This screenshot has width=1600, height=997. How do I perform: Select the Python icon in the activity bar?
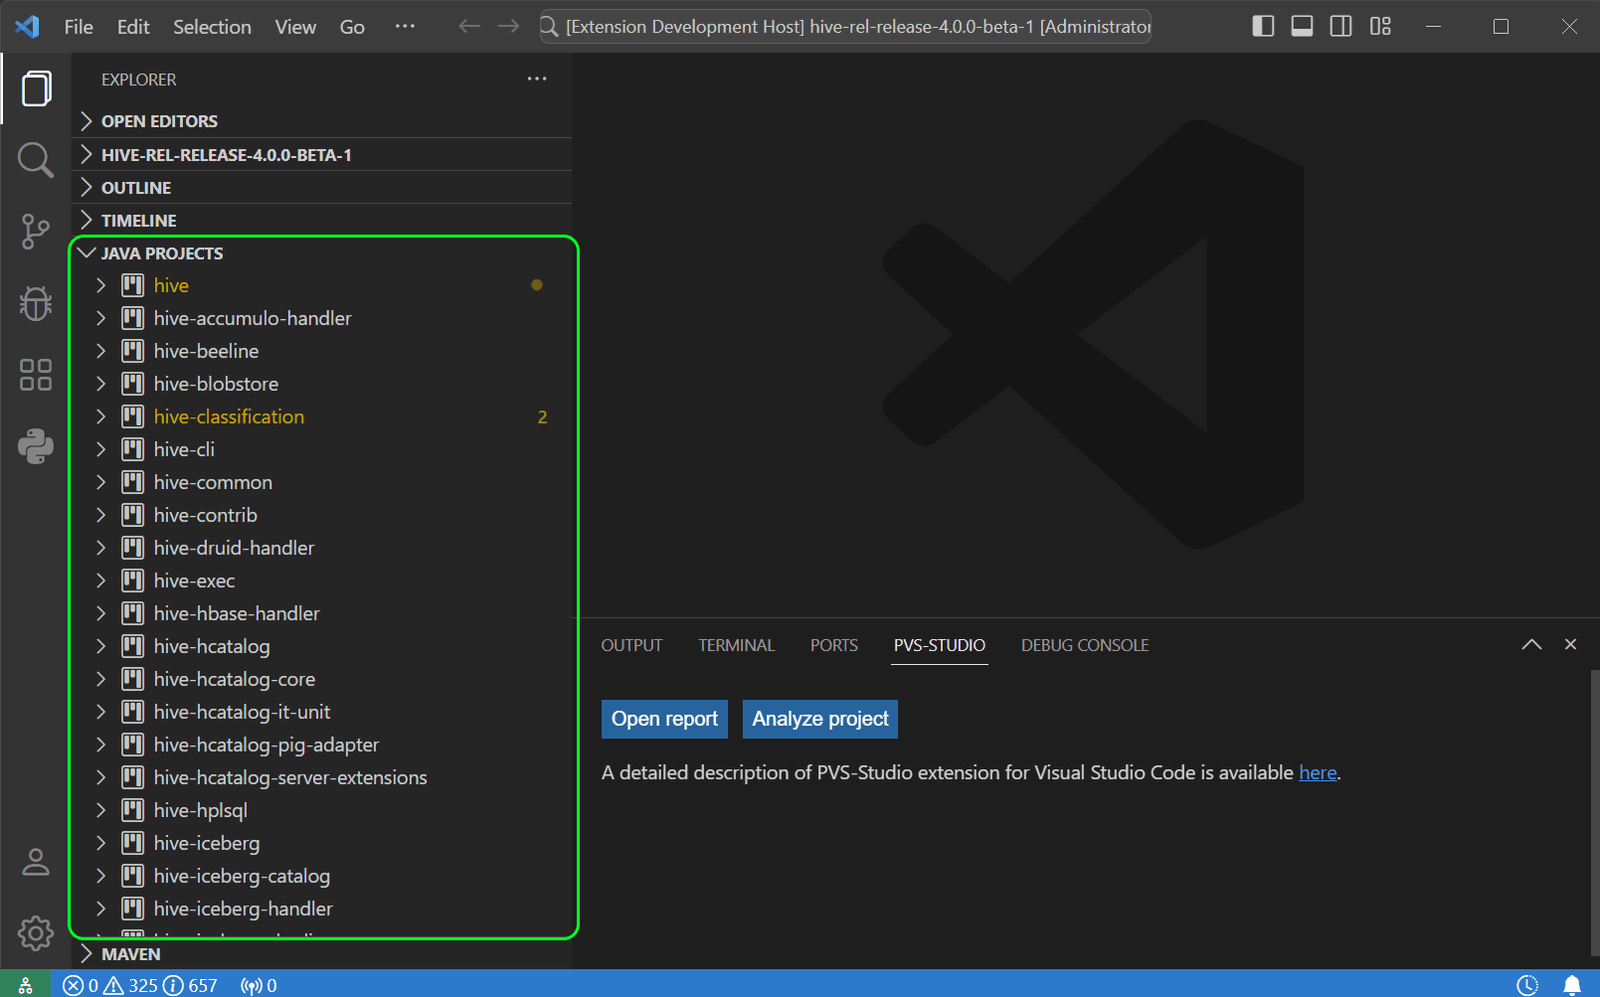point(36,447)
